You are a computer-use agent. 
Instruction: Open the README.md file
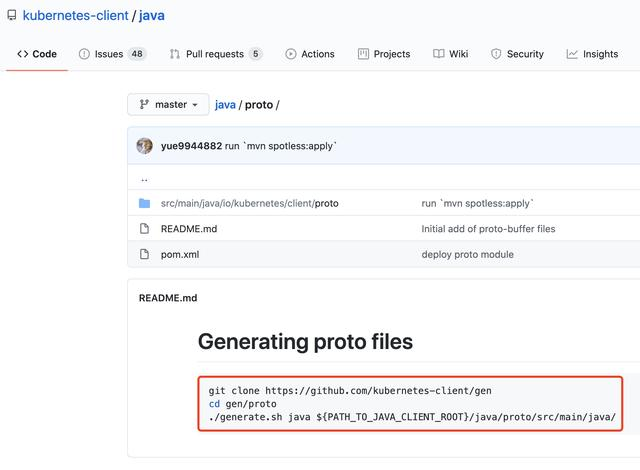pos(189,229)
